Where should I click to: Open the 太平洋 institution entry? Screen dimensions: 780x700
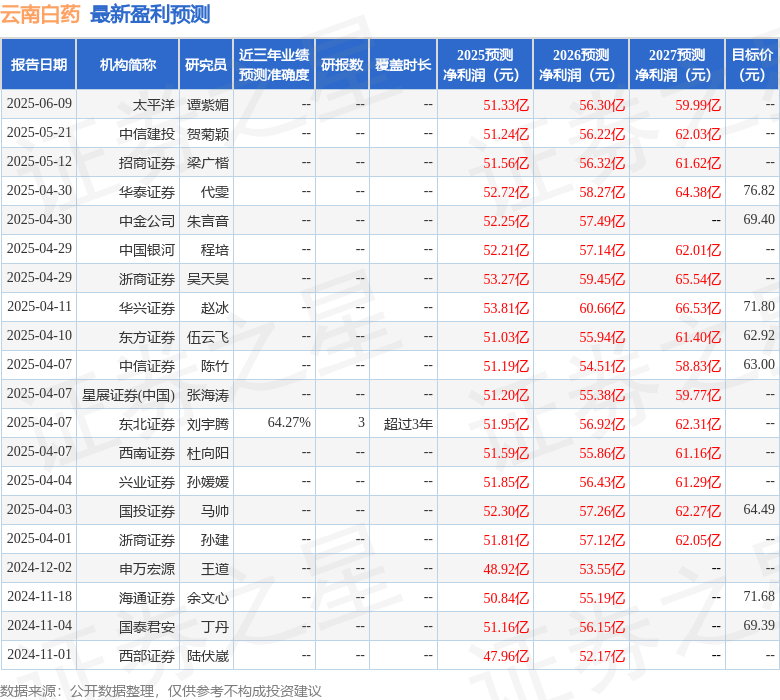pos(153,105)
